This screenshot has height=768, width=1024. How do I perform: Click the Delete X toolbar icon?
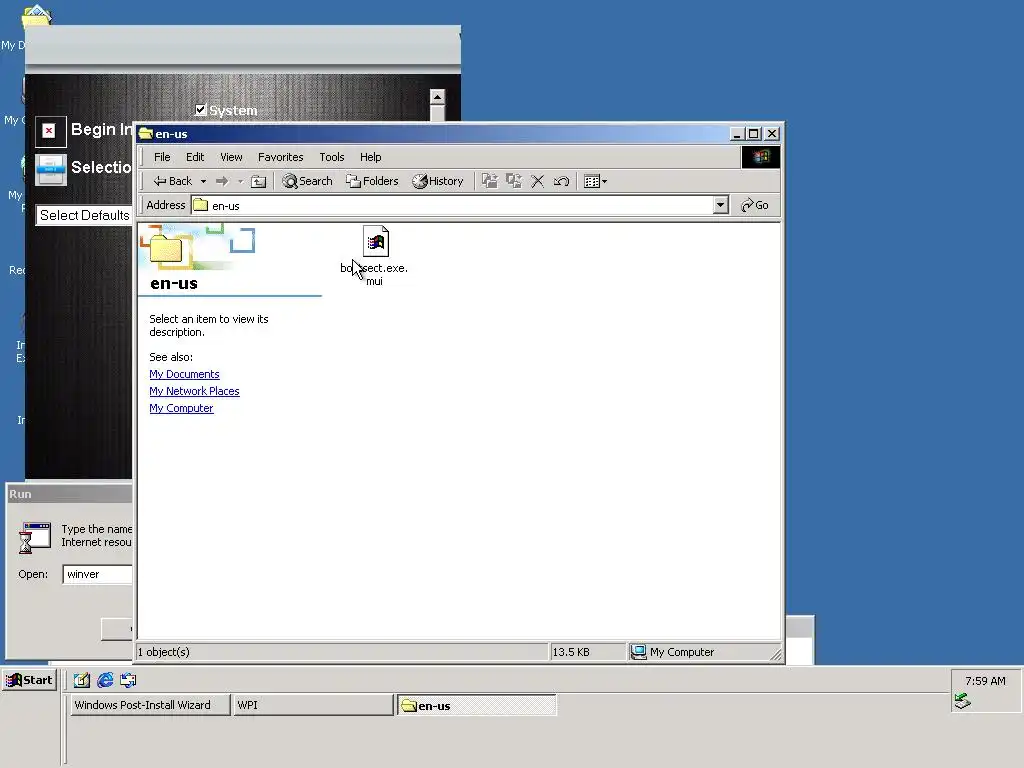pos(537,181)
